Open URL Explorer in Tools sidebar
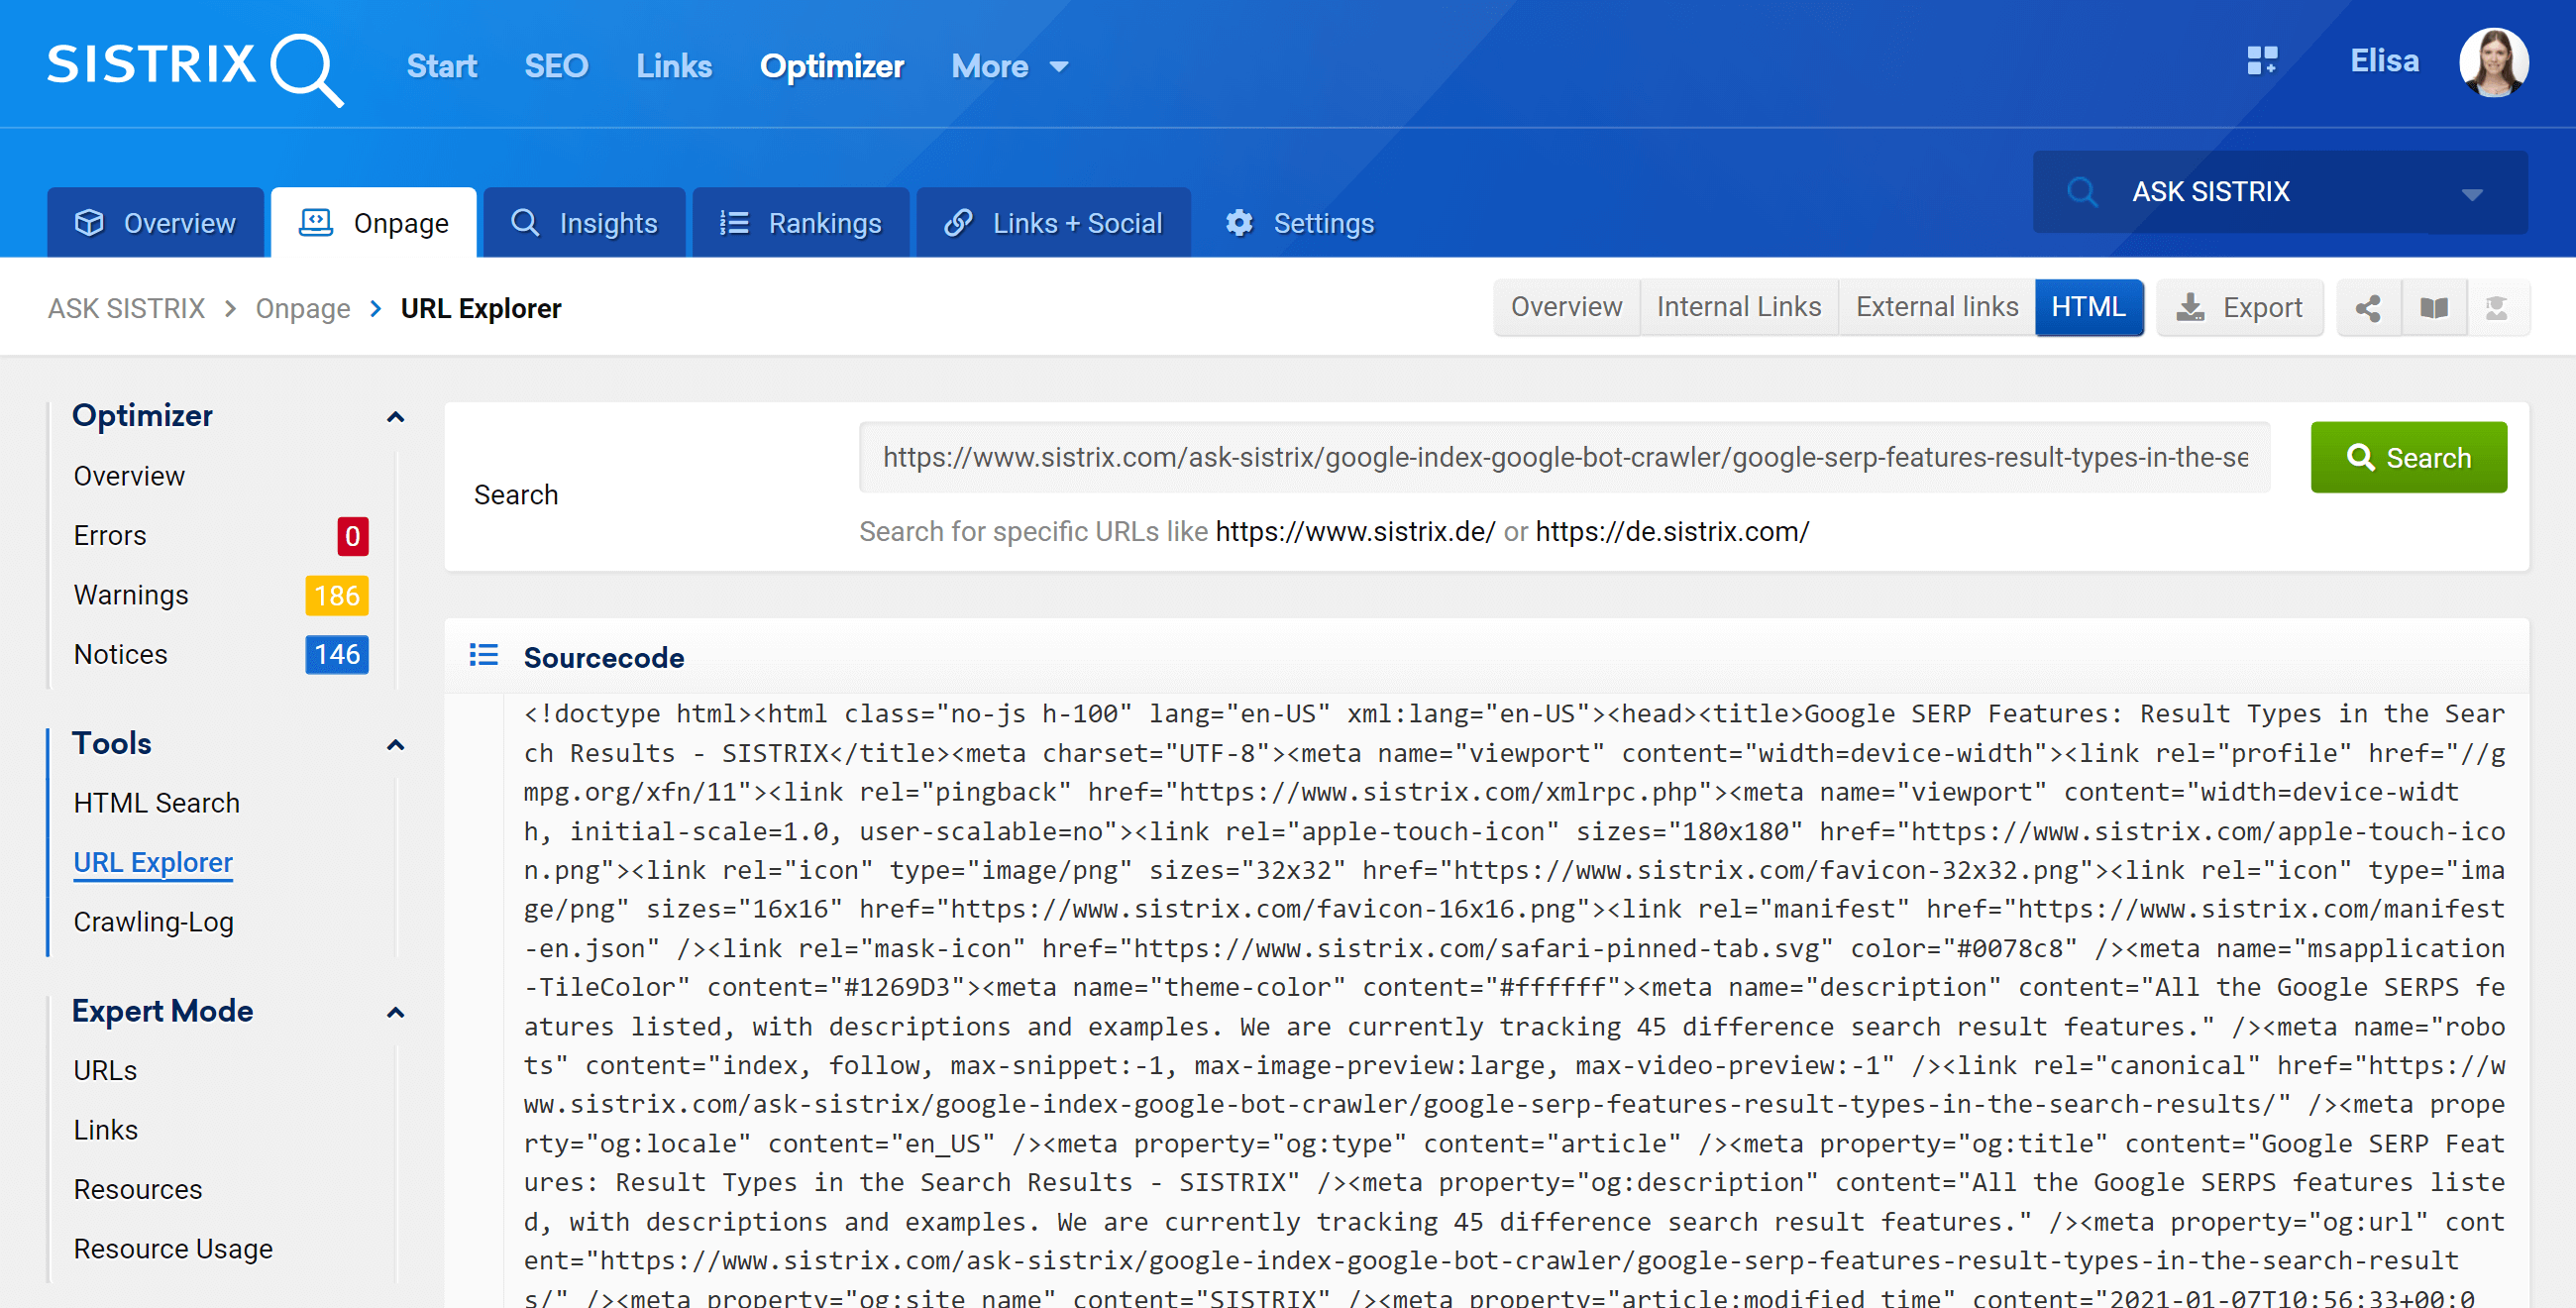Image resolution: width=2576 pixels, height=1308 pixels. point(152,862)
